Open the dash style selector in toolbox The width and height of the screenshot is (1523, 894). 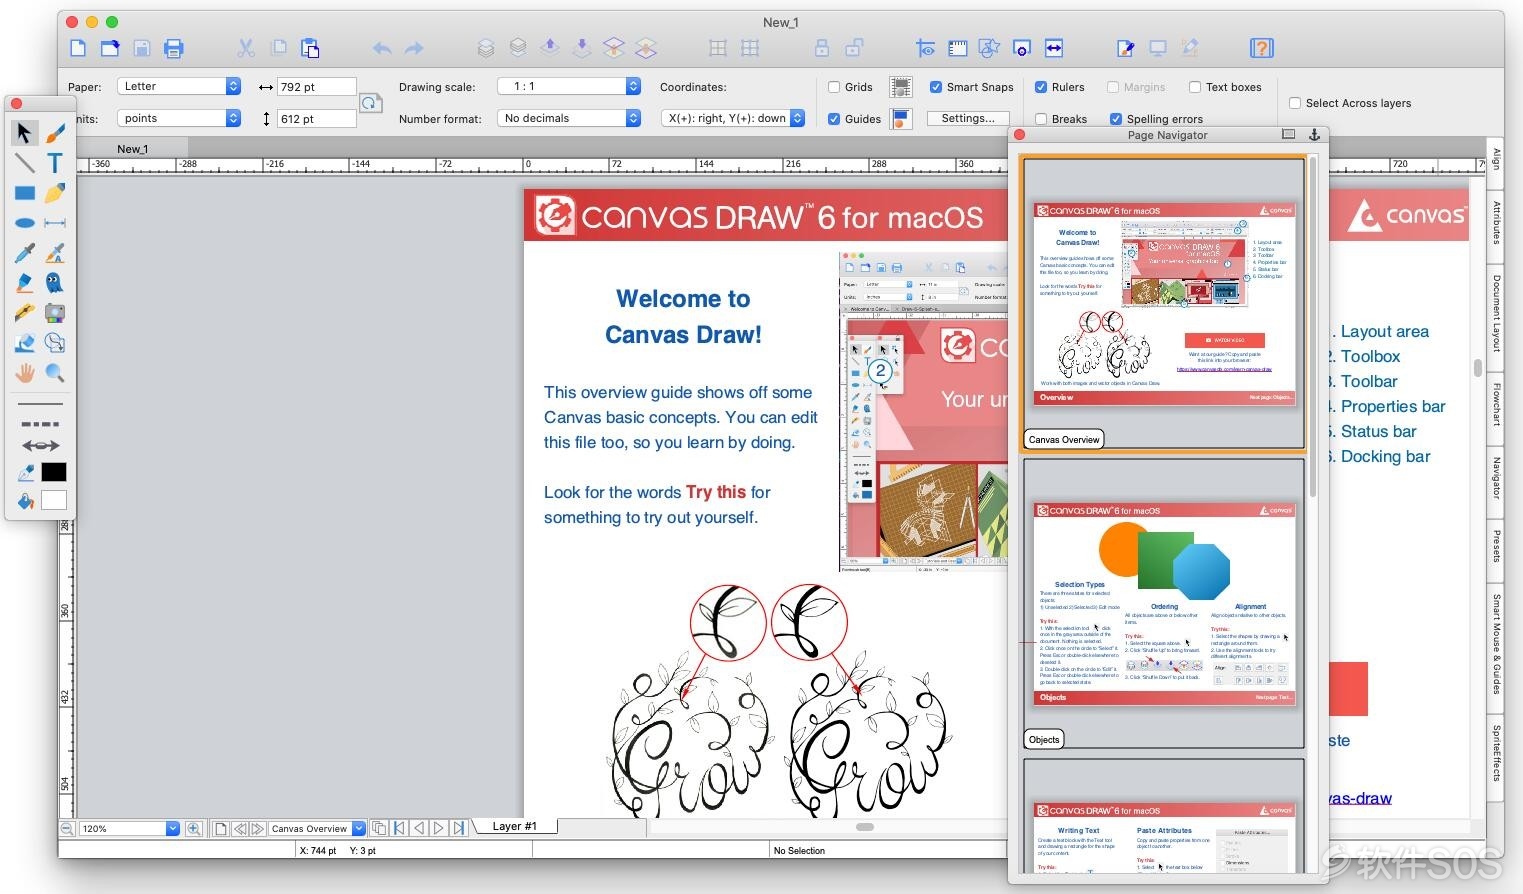point(40,424)
